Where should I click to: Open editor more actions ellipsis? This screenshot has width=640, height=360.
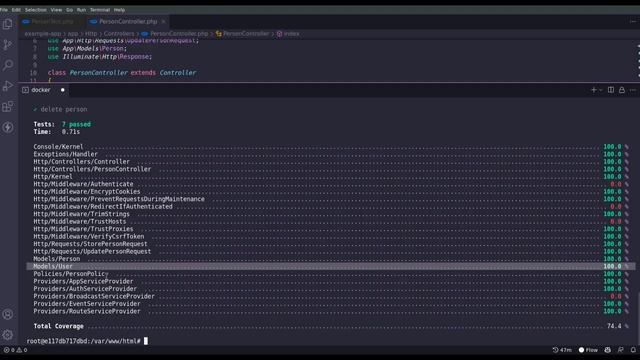point(633,21)
